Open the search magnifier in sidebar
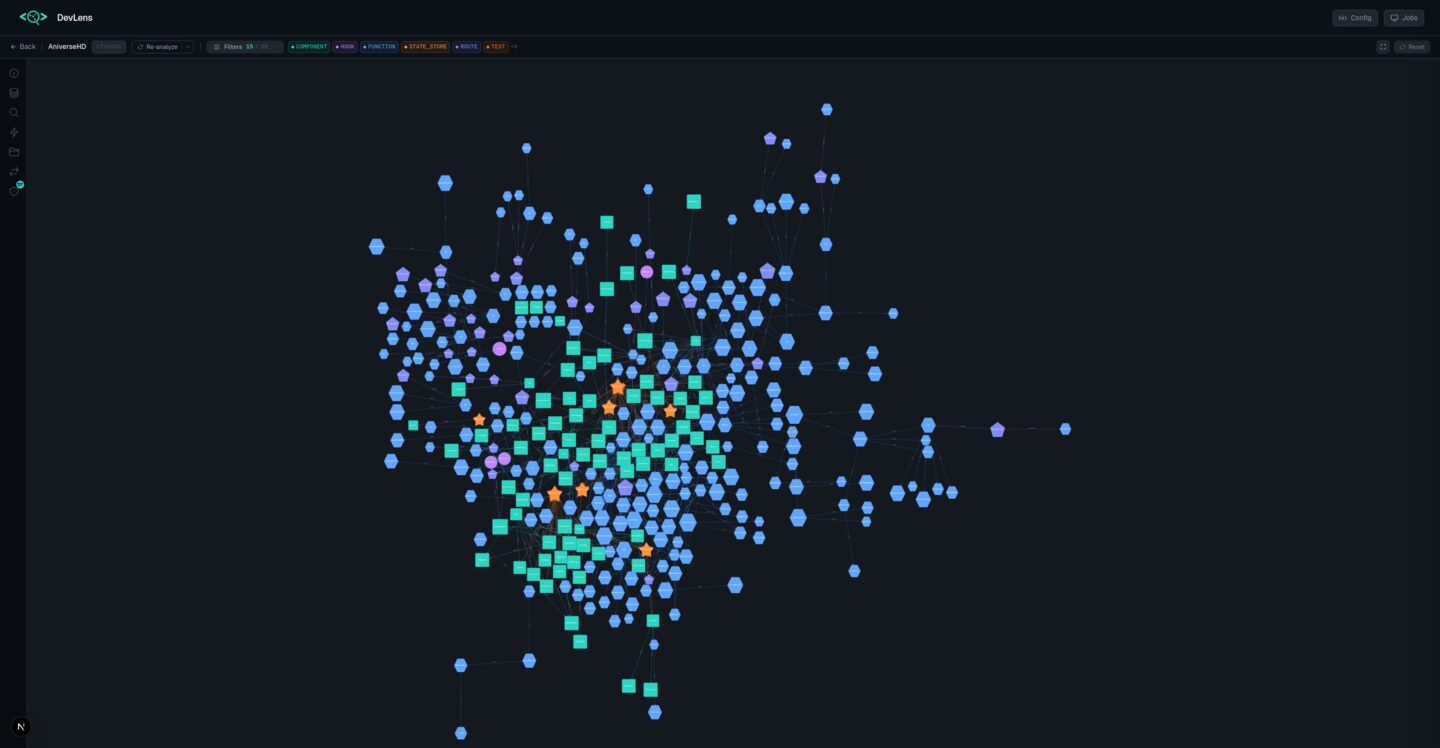This screenshot has width=1440, height=748. pyautogui.click(x=14, y=113)
